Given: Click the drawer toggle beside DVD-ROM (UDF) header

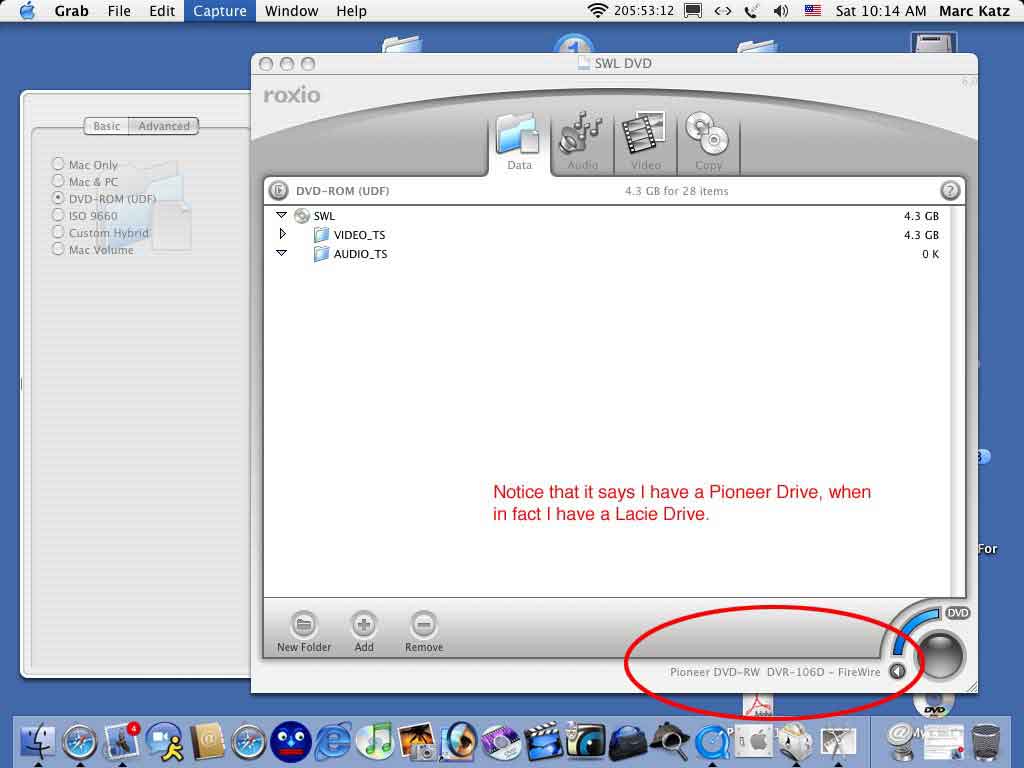Looking at the screenshot, I should coord(278,191).
